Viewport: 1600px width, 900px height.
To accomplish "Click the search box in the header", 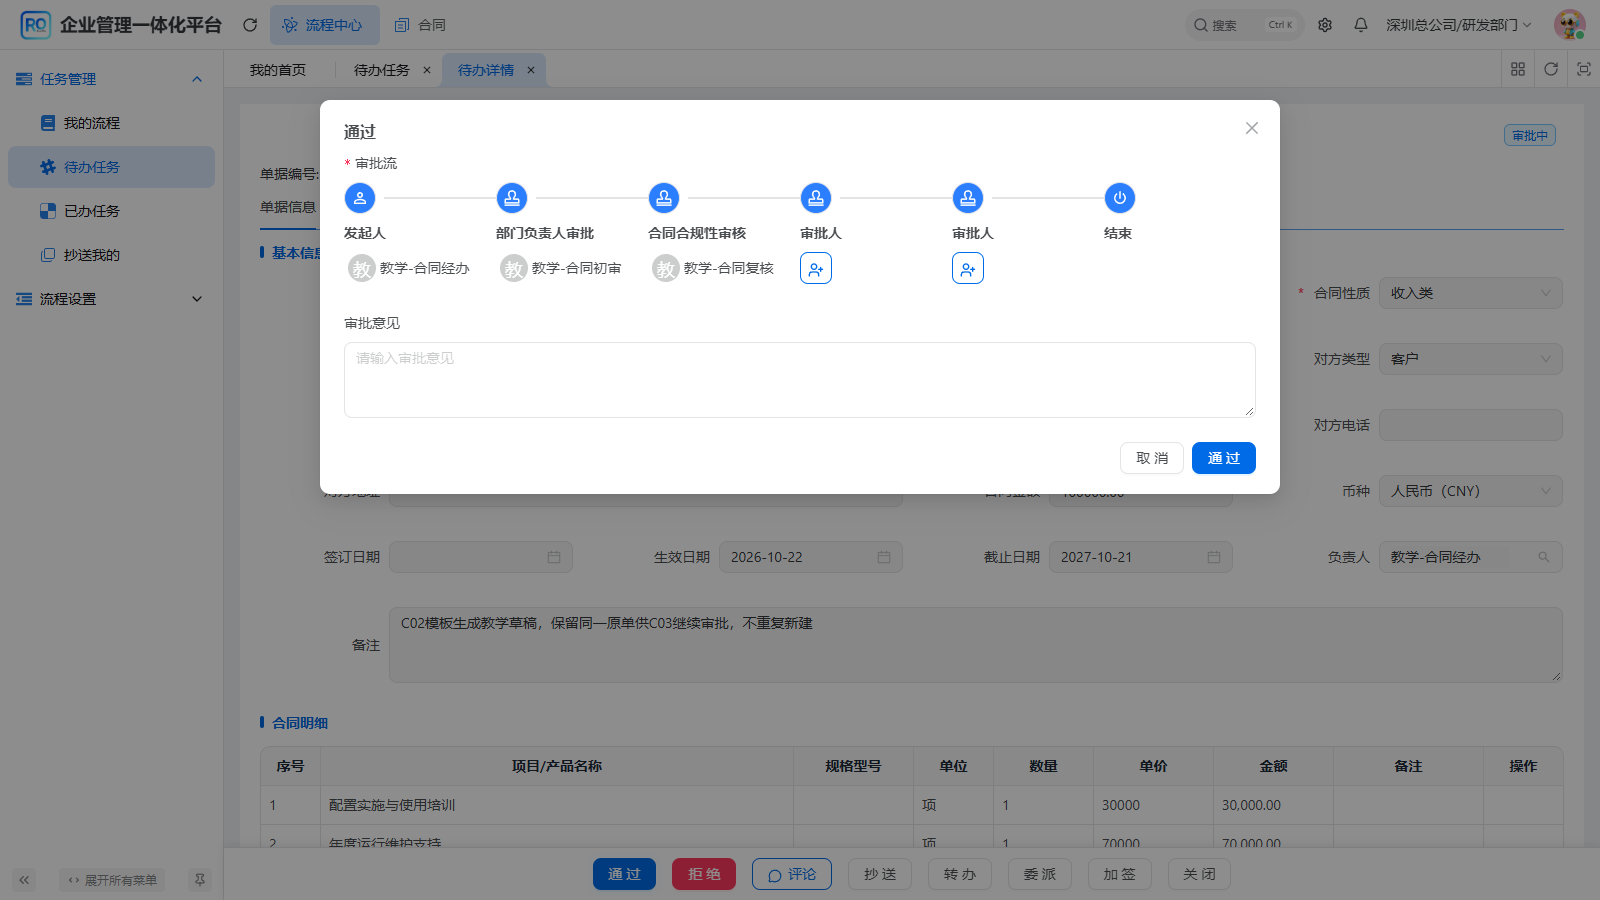I will (x=1245, y=25).
